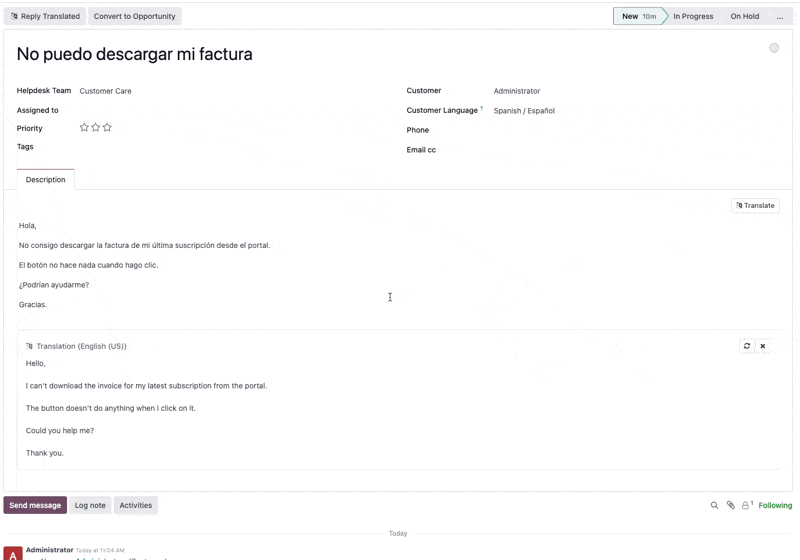Screen dimensions: 800x560
Task: Click the search messages magnifier icon
Action: point(714,506)
